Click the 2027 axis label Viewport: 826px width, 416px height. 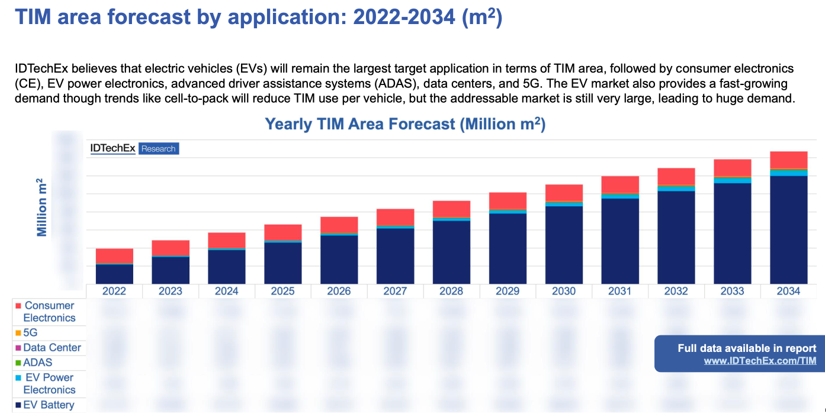tap(395, 291)
